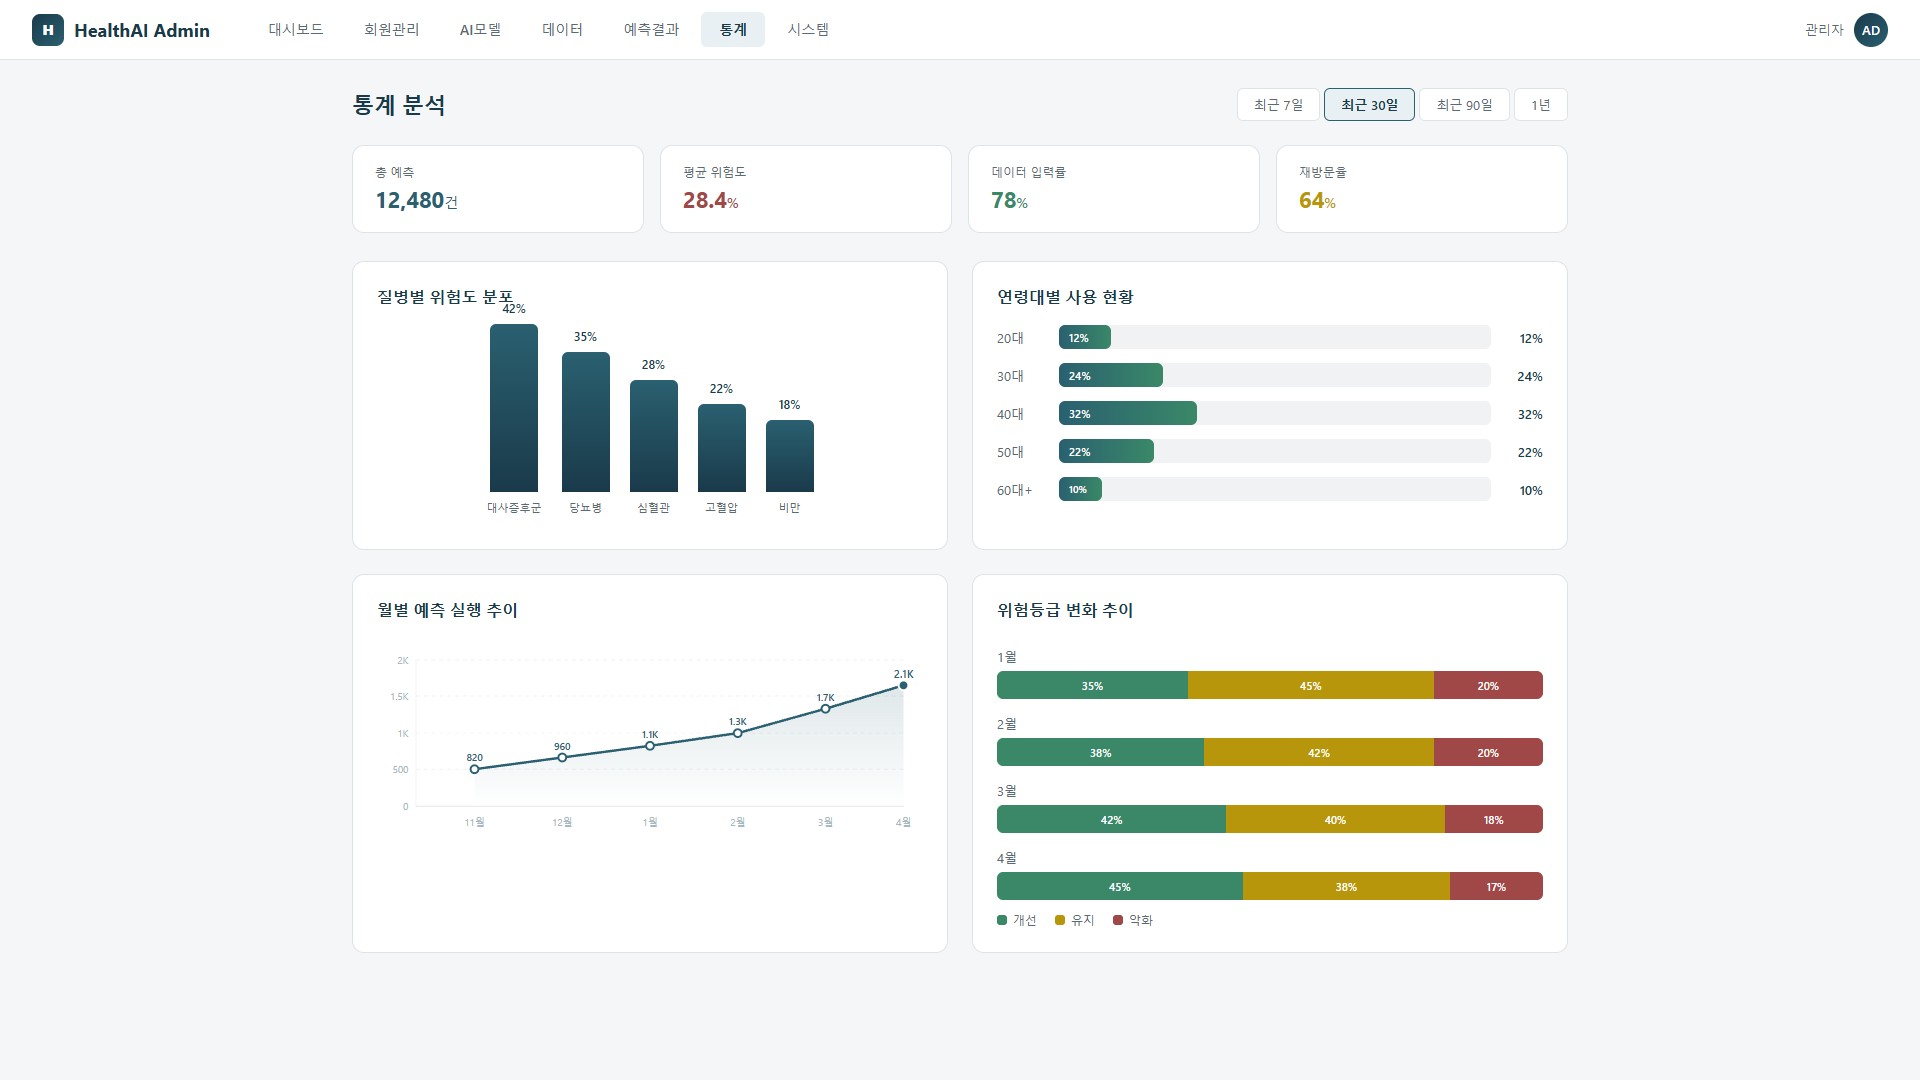
Task: Switch to the AI모델 section
Action: coord(480,30)
